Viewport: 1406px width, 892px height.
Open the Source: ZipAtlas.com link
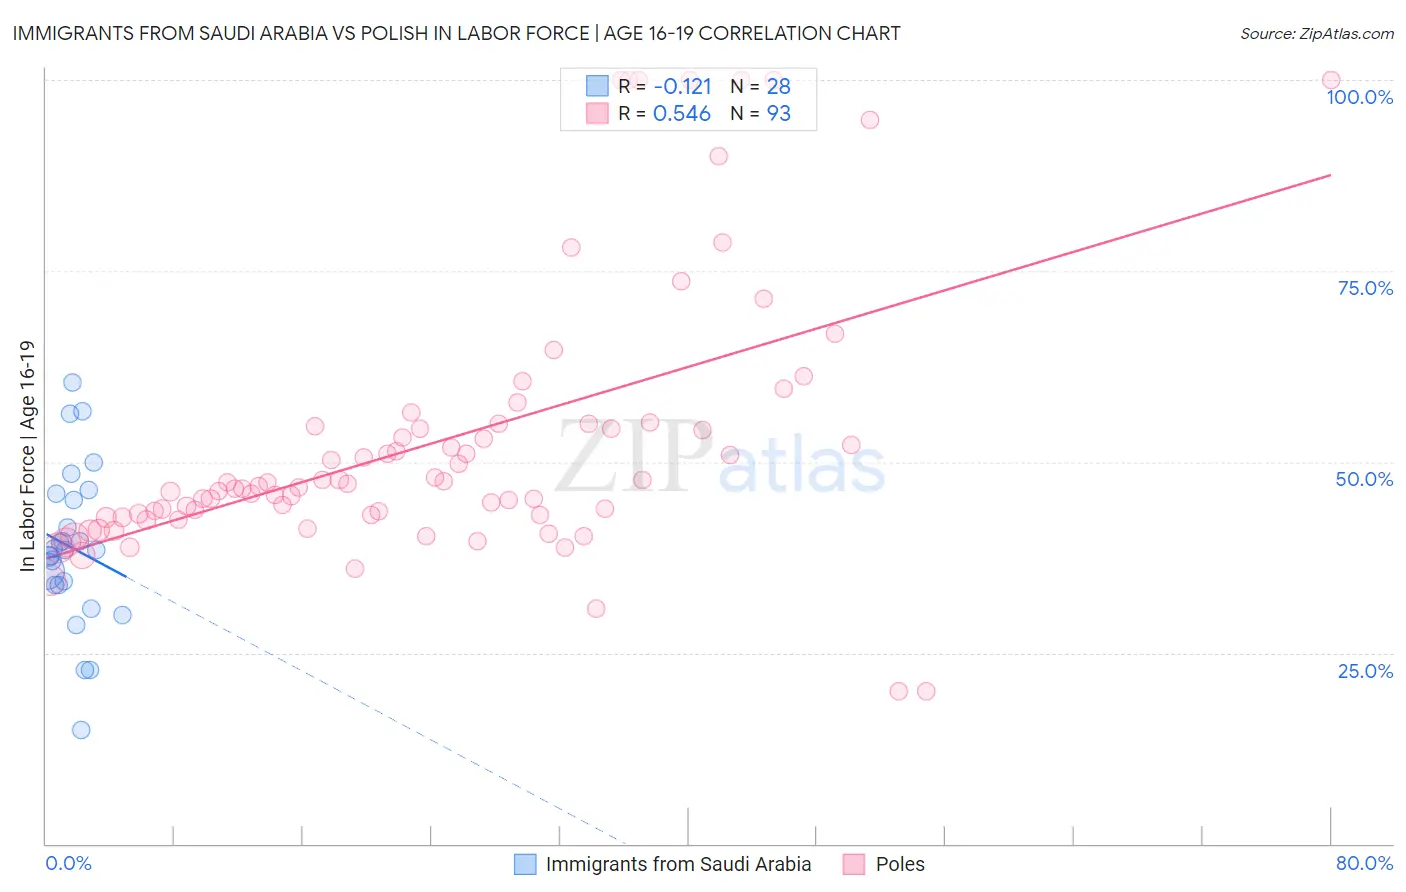[x=1317, y=33]
